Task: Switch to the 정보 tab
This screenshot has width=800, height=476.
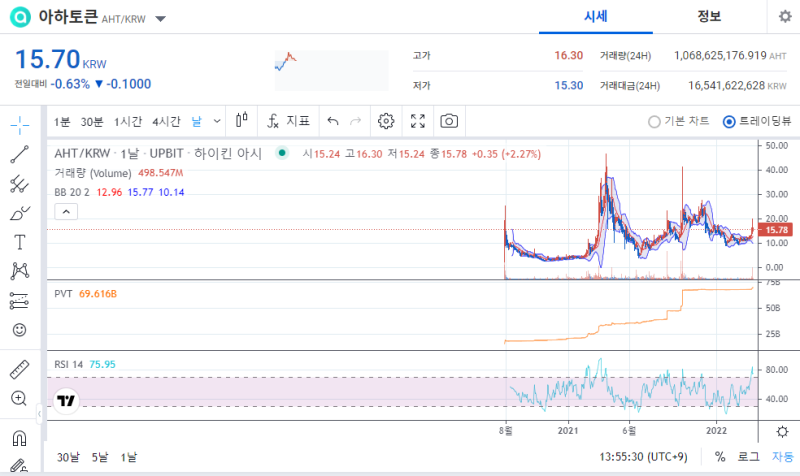Action: point(709,17)
